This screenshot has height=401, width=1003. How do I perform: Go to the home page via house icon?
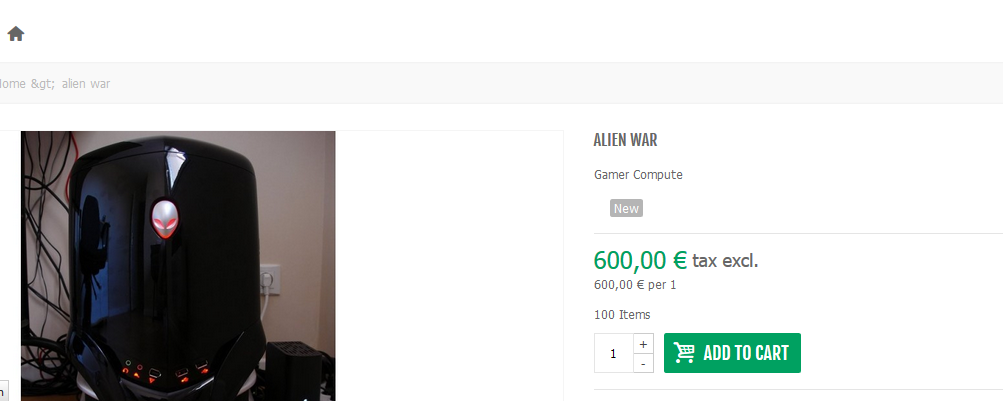[x=16, y=34]
